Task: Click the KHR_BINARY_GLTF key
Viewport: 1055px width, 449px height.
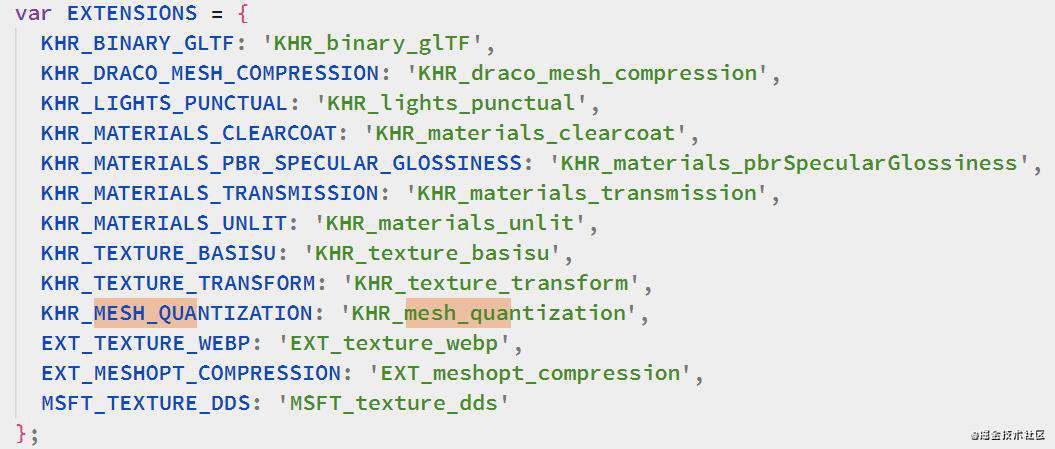Action: coord(137,44)
